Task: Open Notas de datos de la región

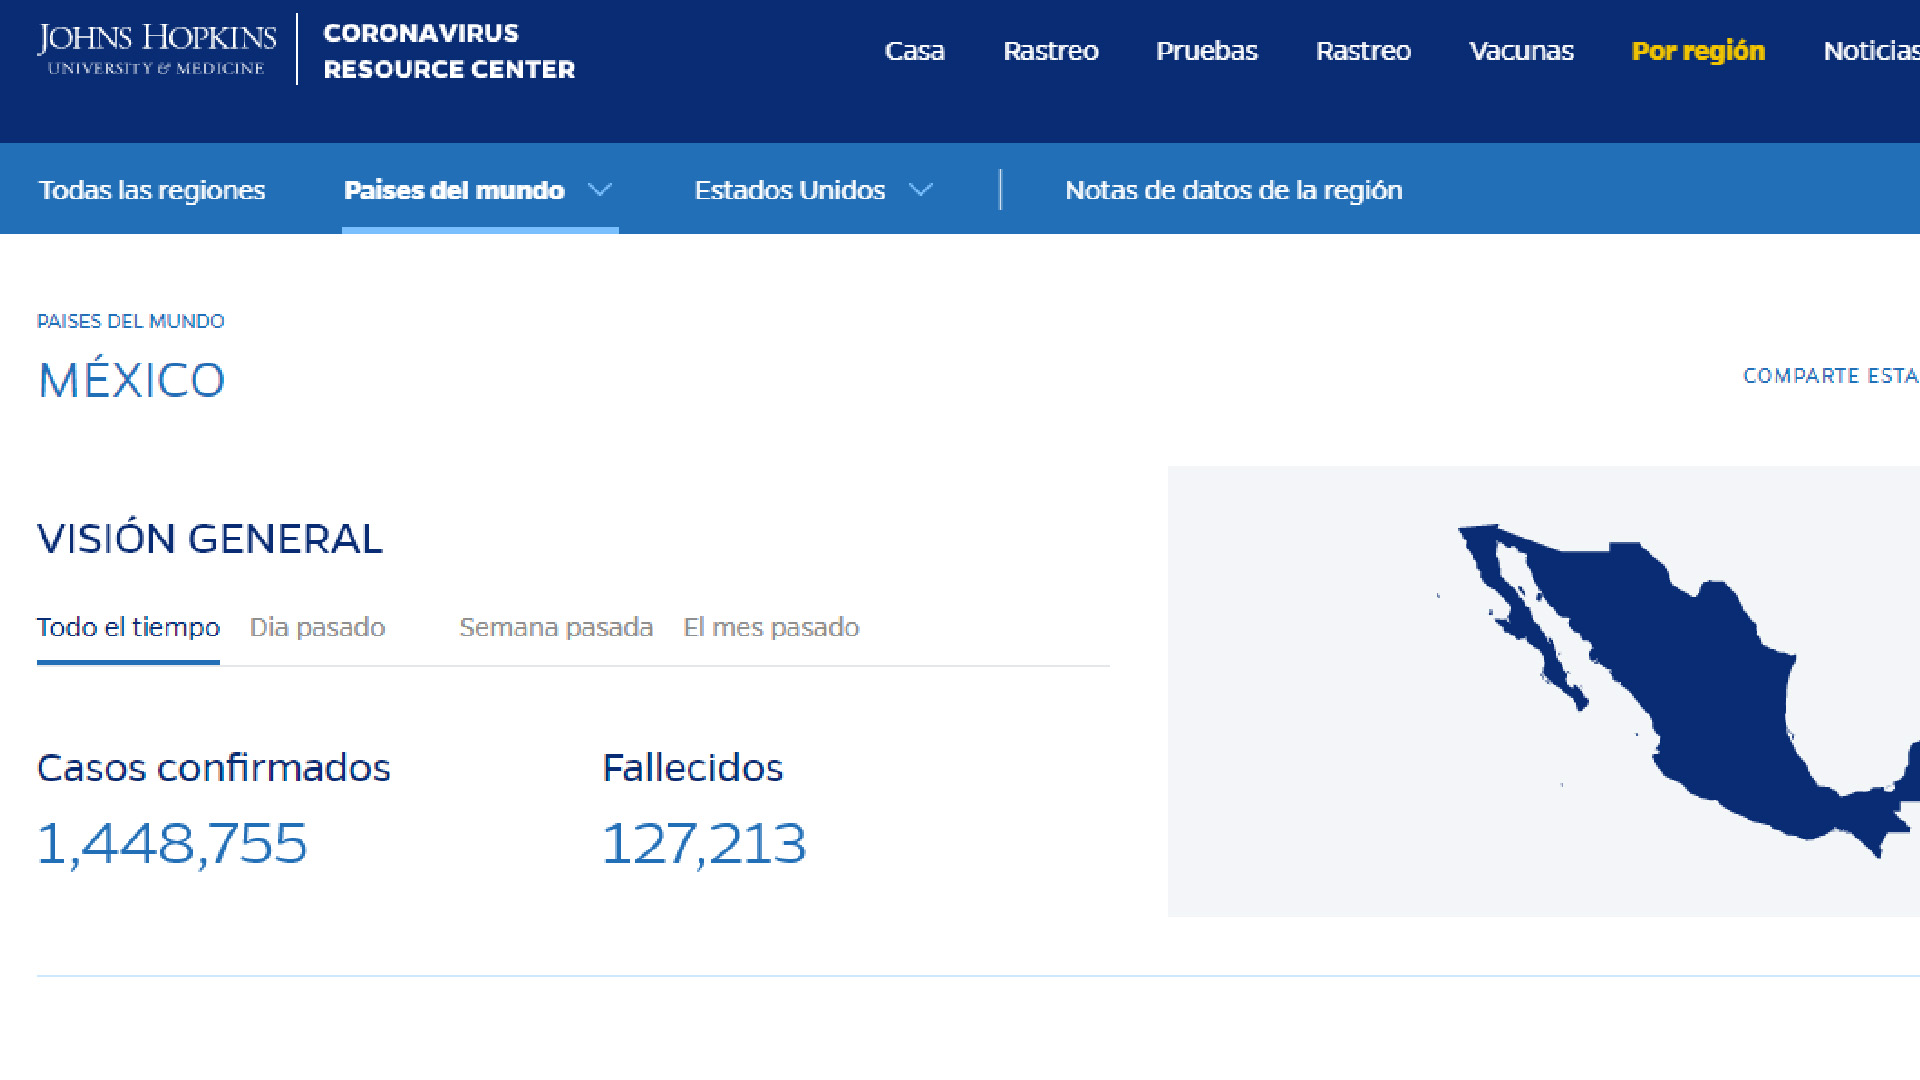Action: click(x=1234, y=190)
